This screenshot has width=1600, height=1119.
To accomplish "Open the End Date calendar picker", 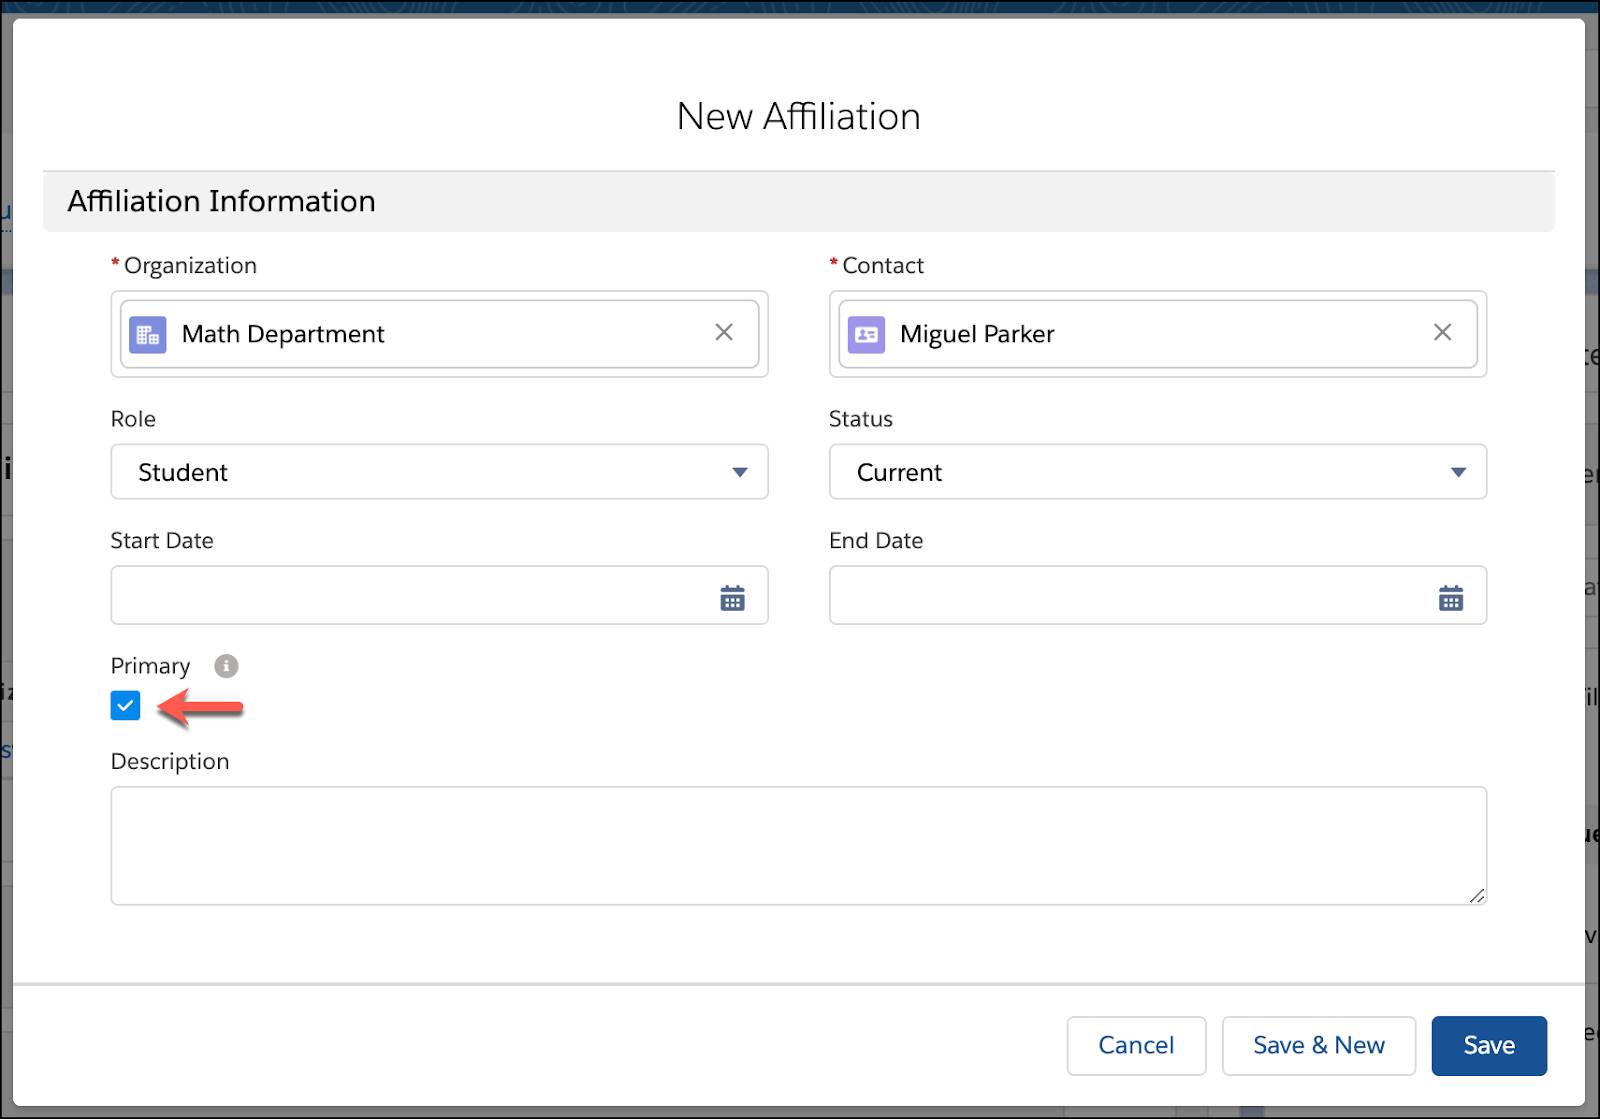I will pos(1450,598).
